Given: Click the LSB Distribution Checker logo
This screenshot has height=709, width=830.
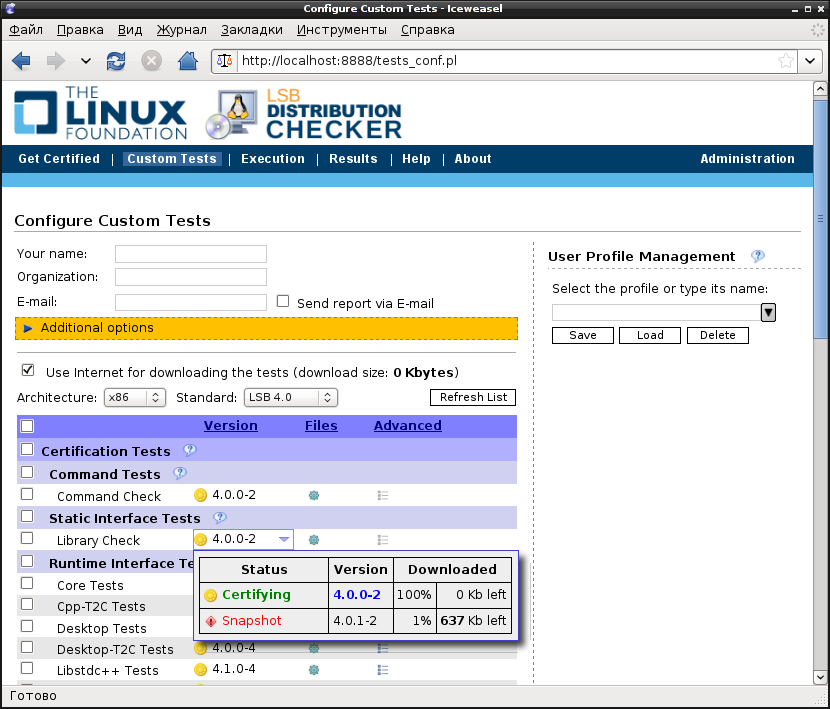Looking at the screenshot, I should pyautogui.click(x=303, y=114).
